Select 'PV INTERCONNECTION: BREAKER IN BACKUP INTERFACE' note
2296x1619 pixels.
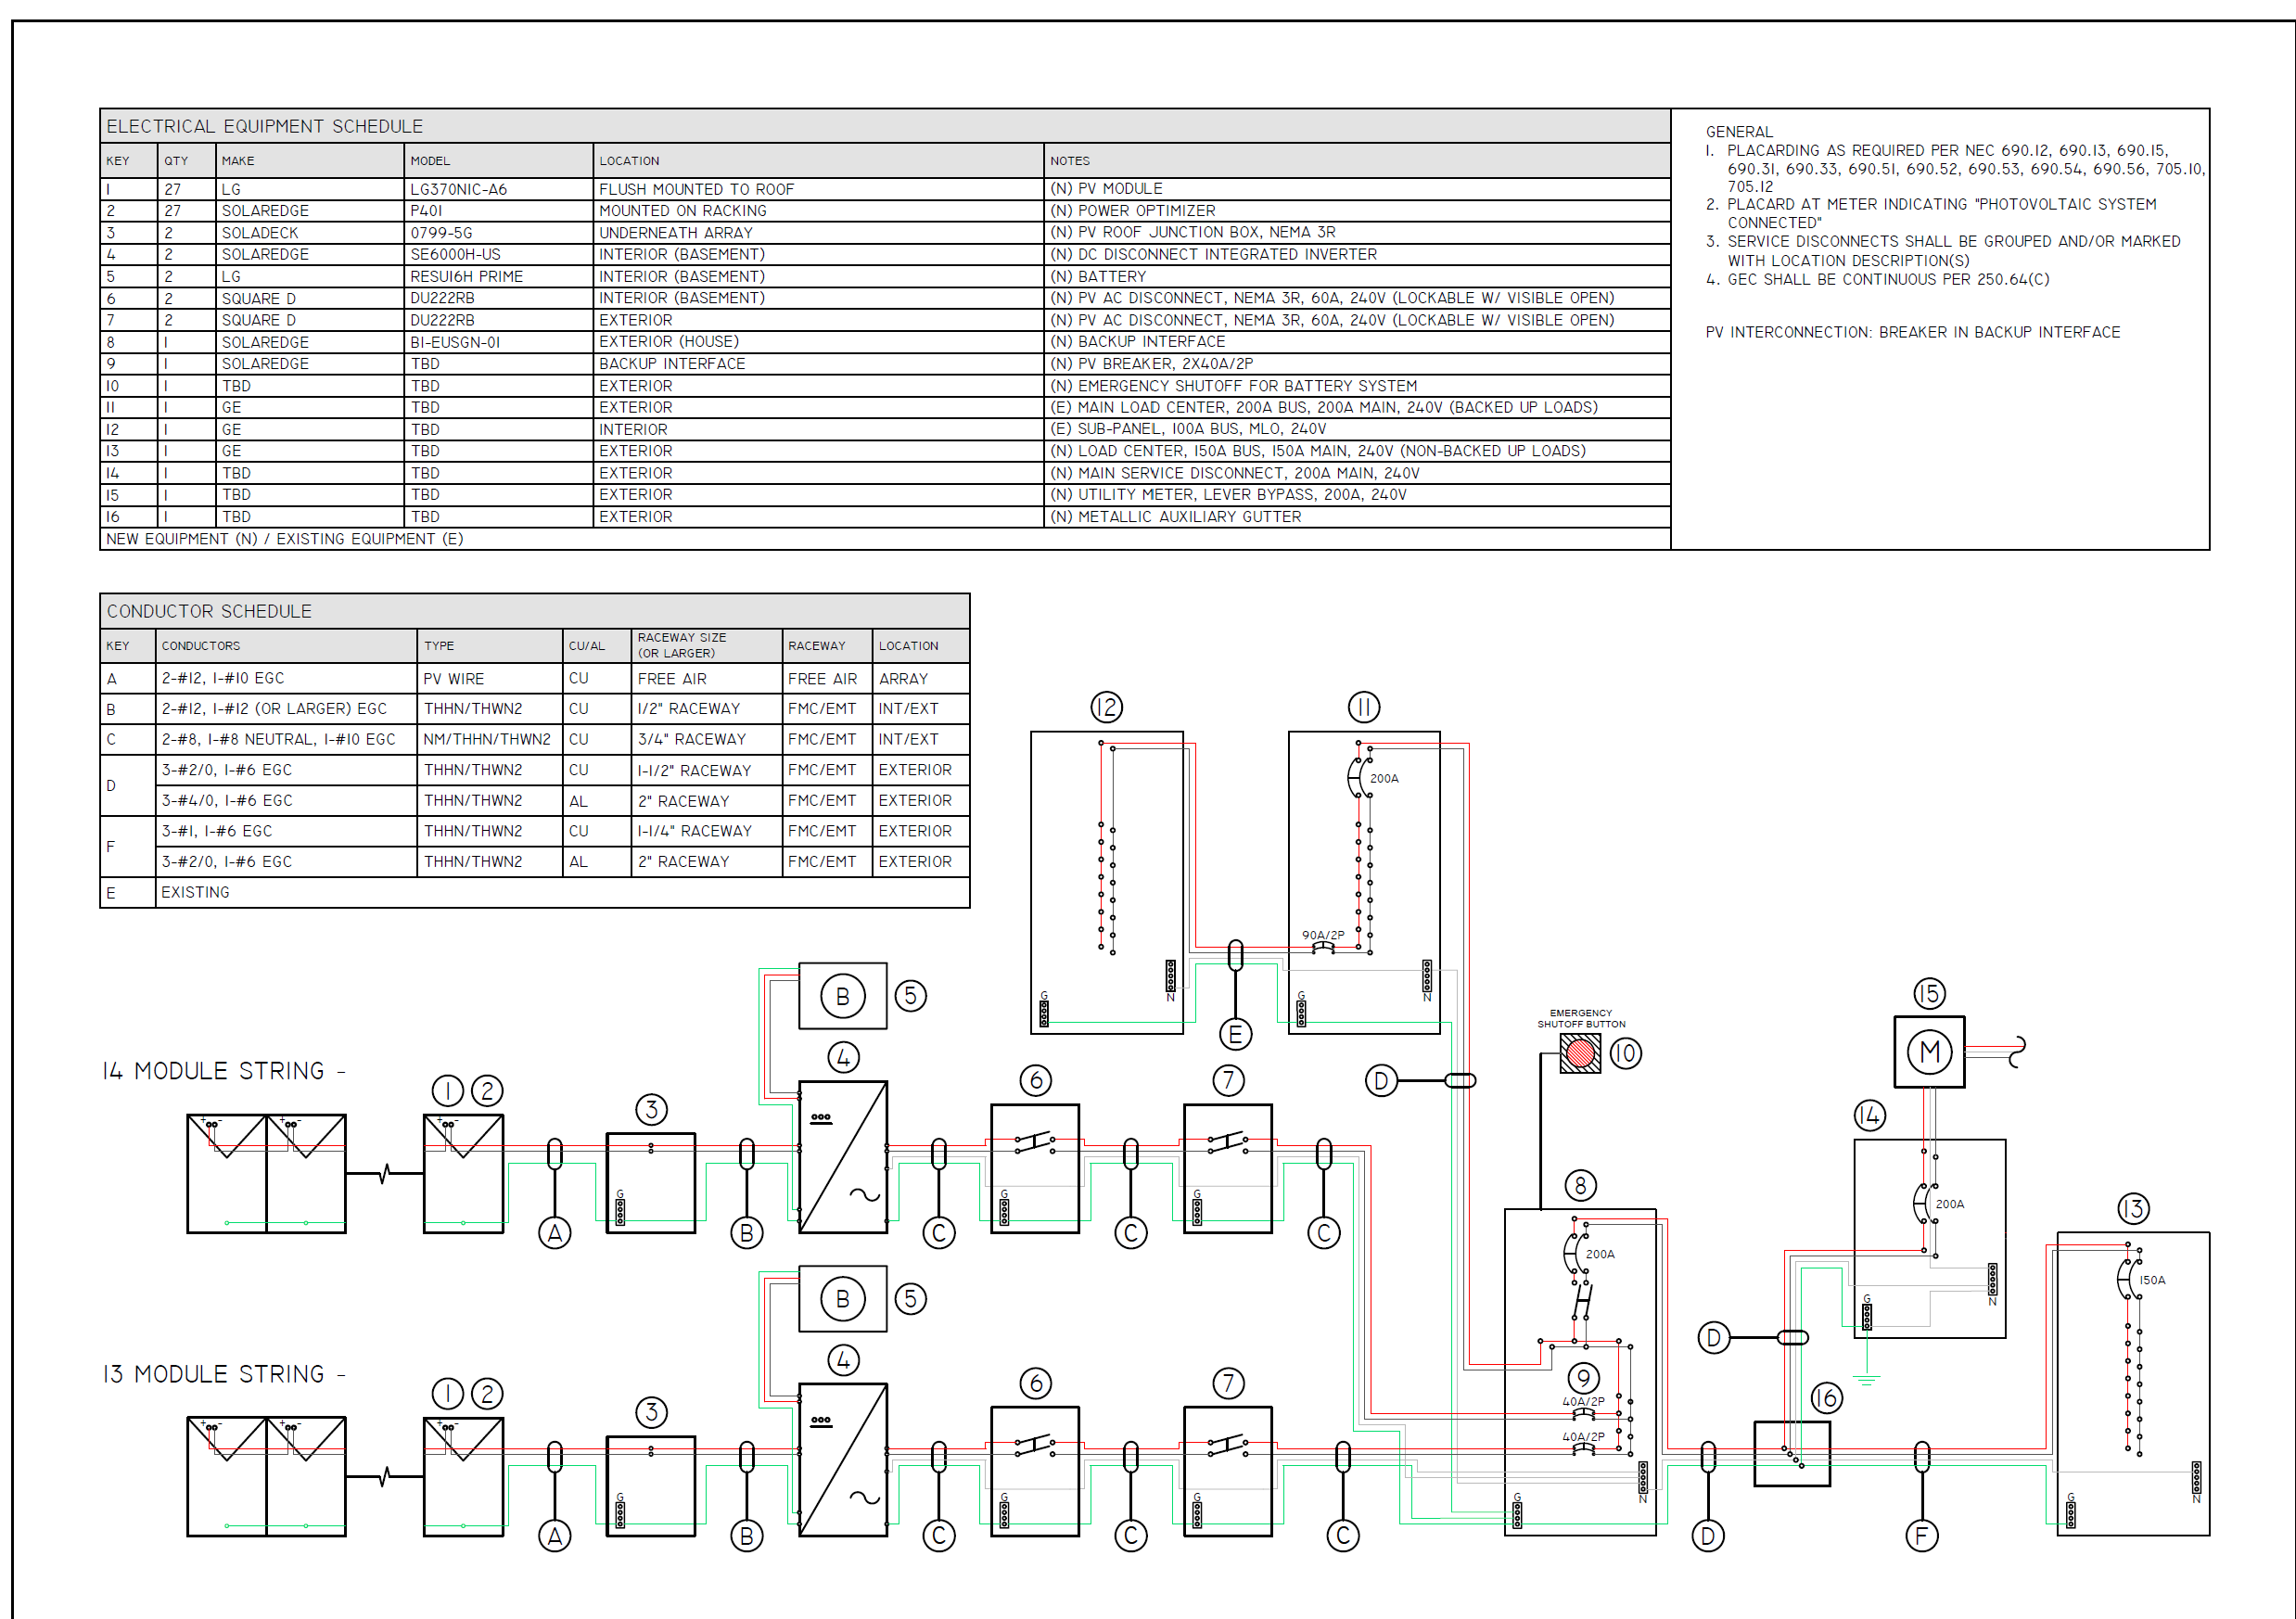click(x=1912, y=332)
